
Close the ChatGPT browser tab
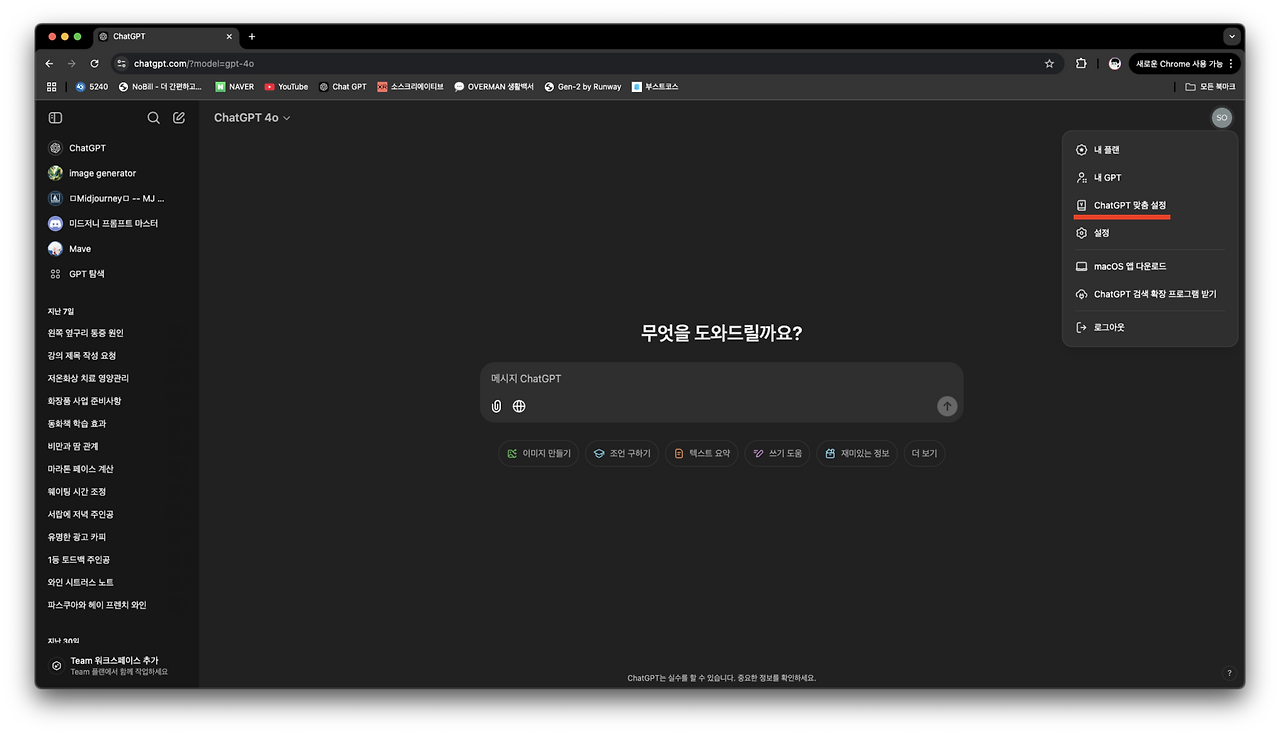[x=229, y=37]
